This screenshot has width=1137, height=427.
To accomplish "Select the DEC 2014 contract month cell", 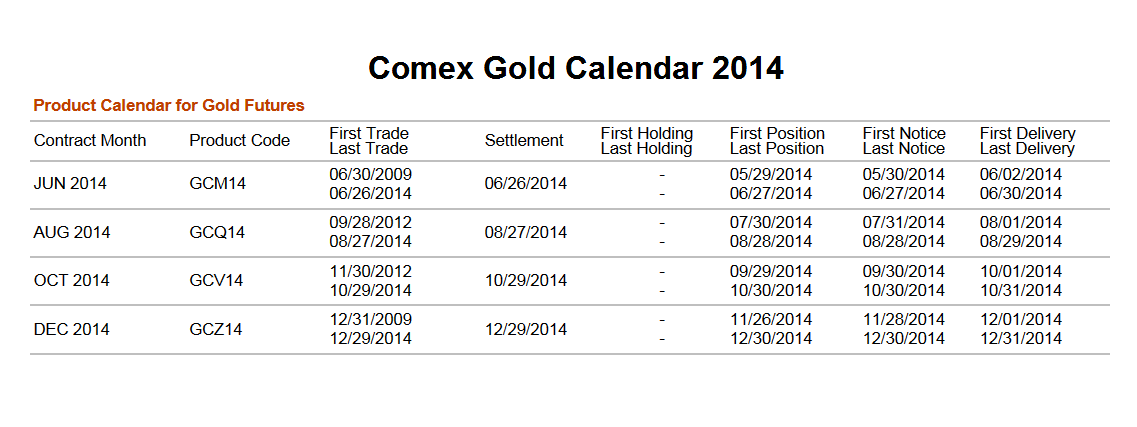I will pyautogui.click(x=71, y=329).
